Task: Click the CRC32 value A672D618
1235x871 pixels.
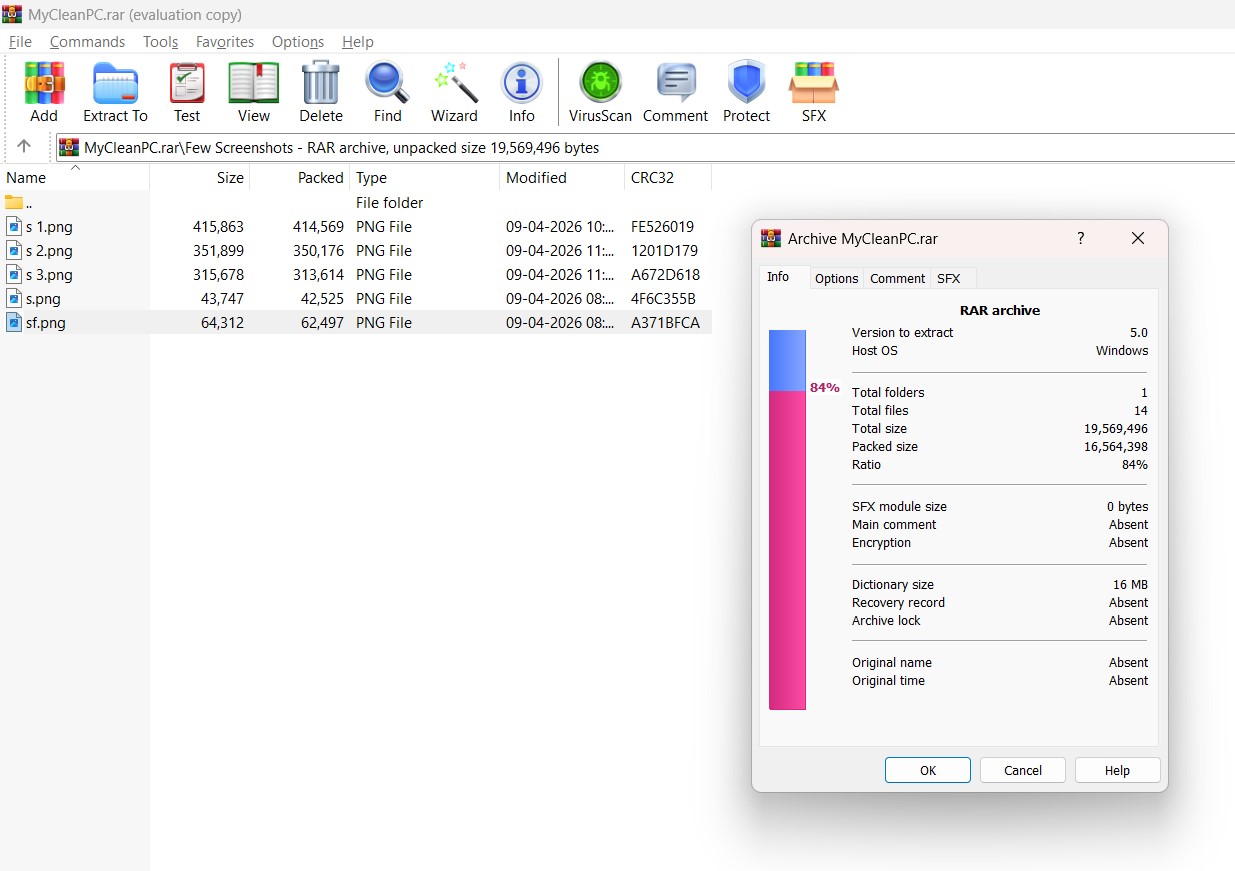Action: 665,275
